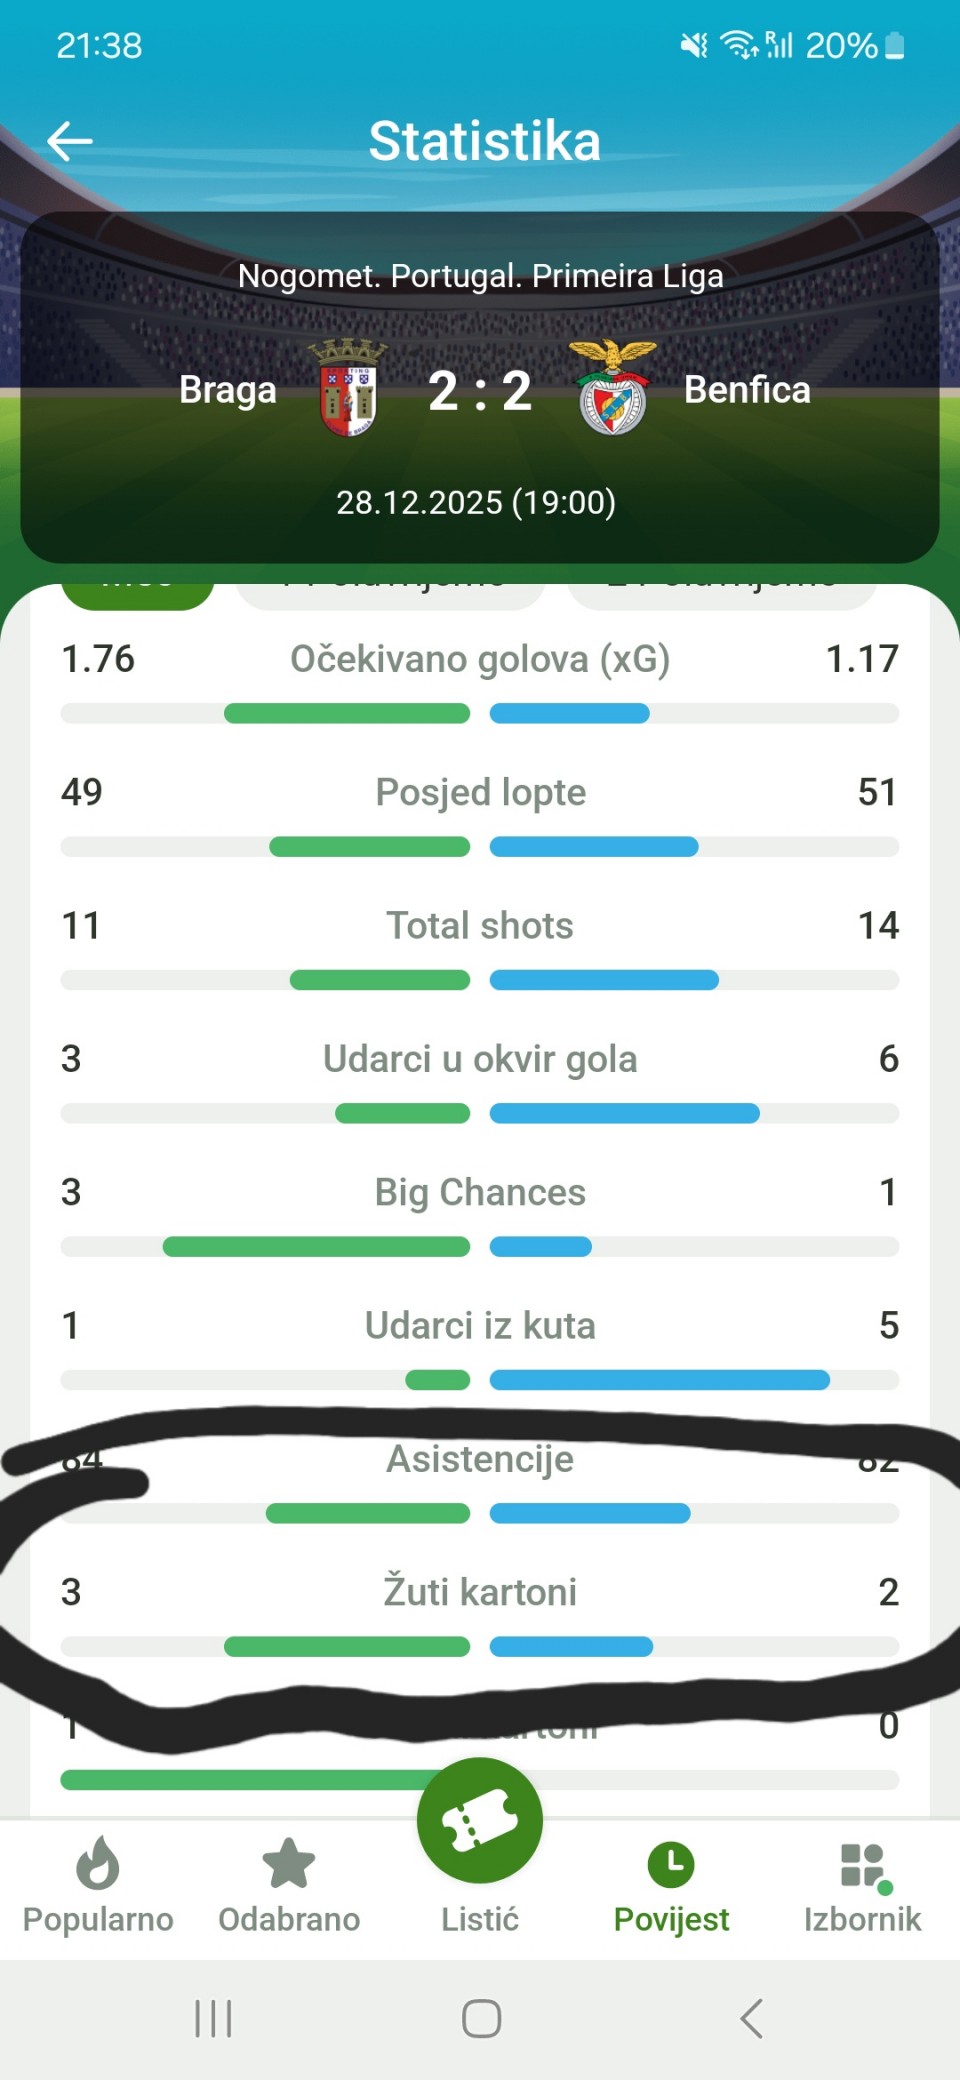Tap the Udarci iz kuta blue bar
The height and width of the screenshot is (2080, 960).
659,1380
